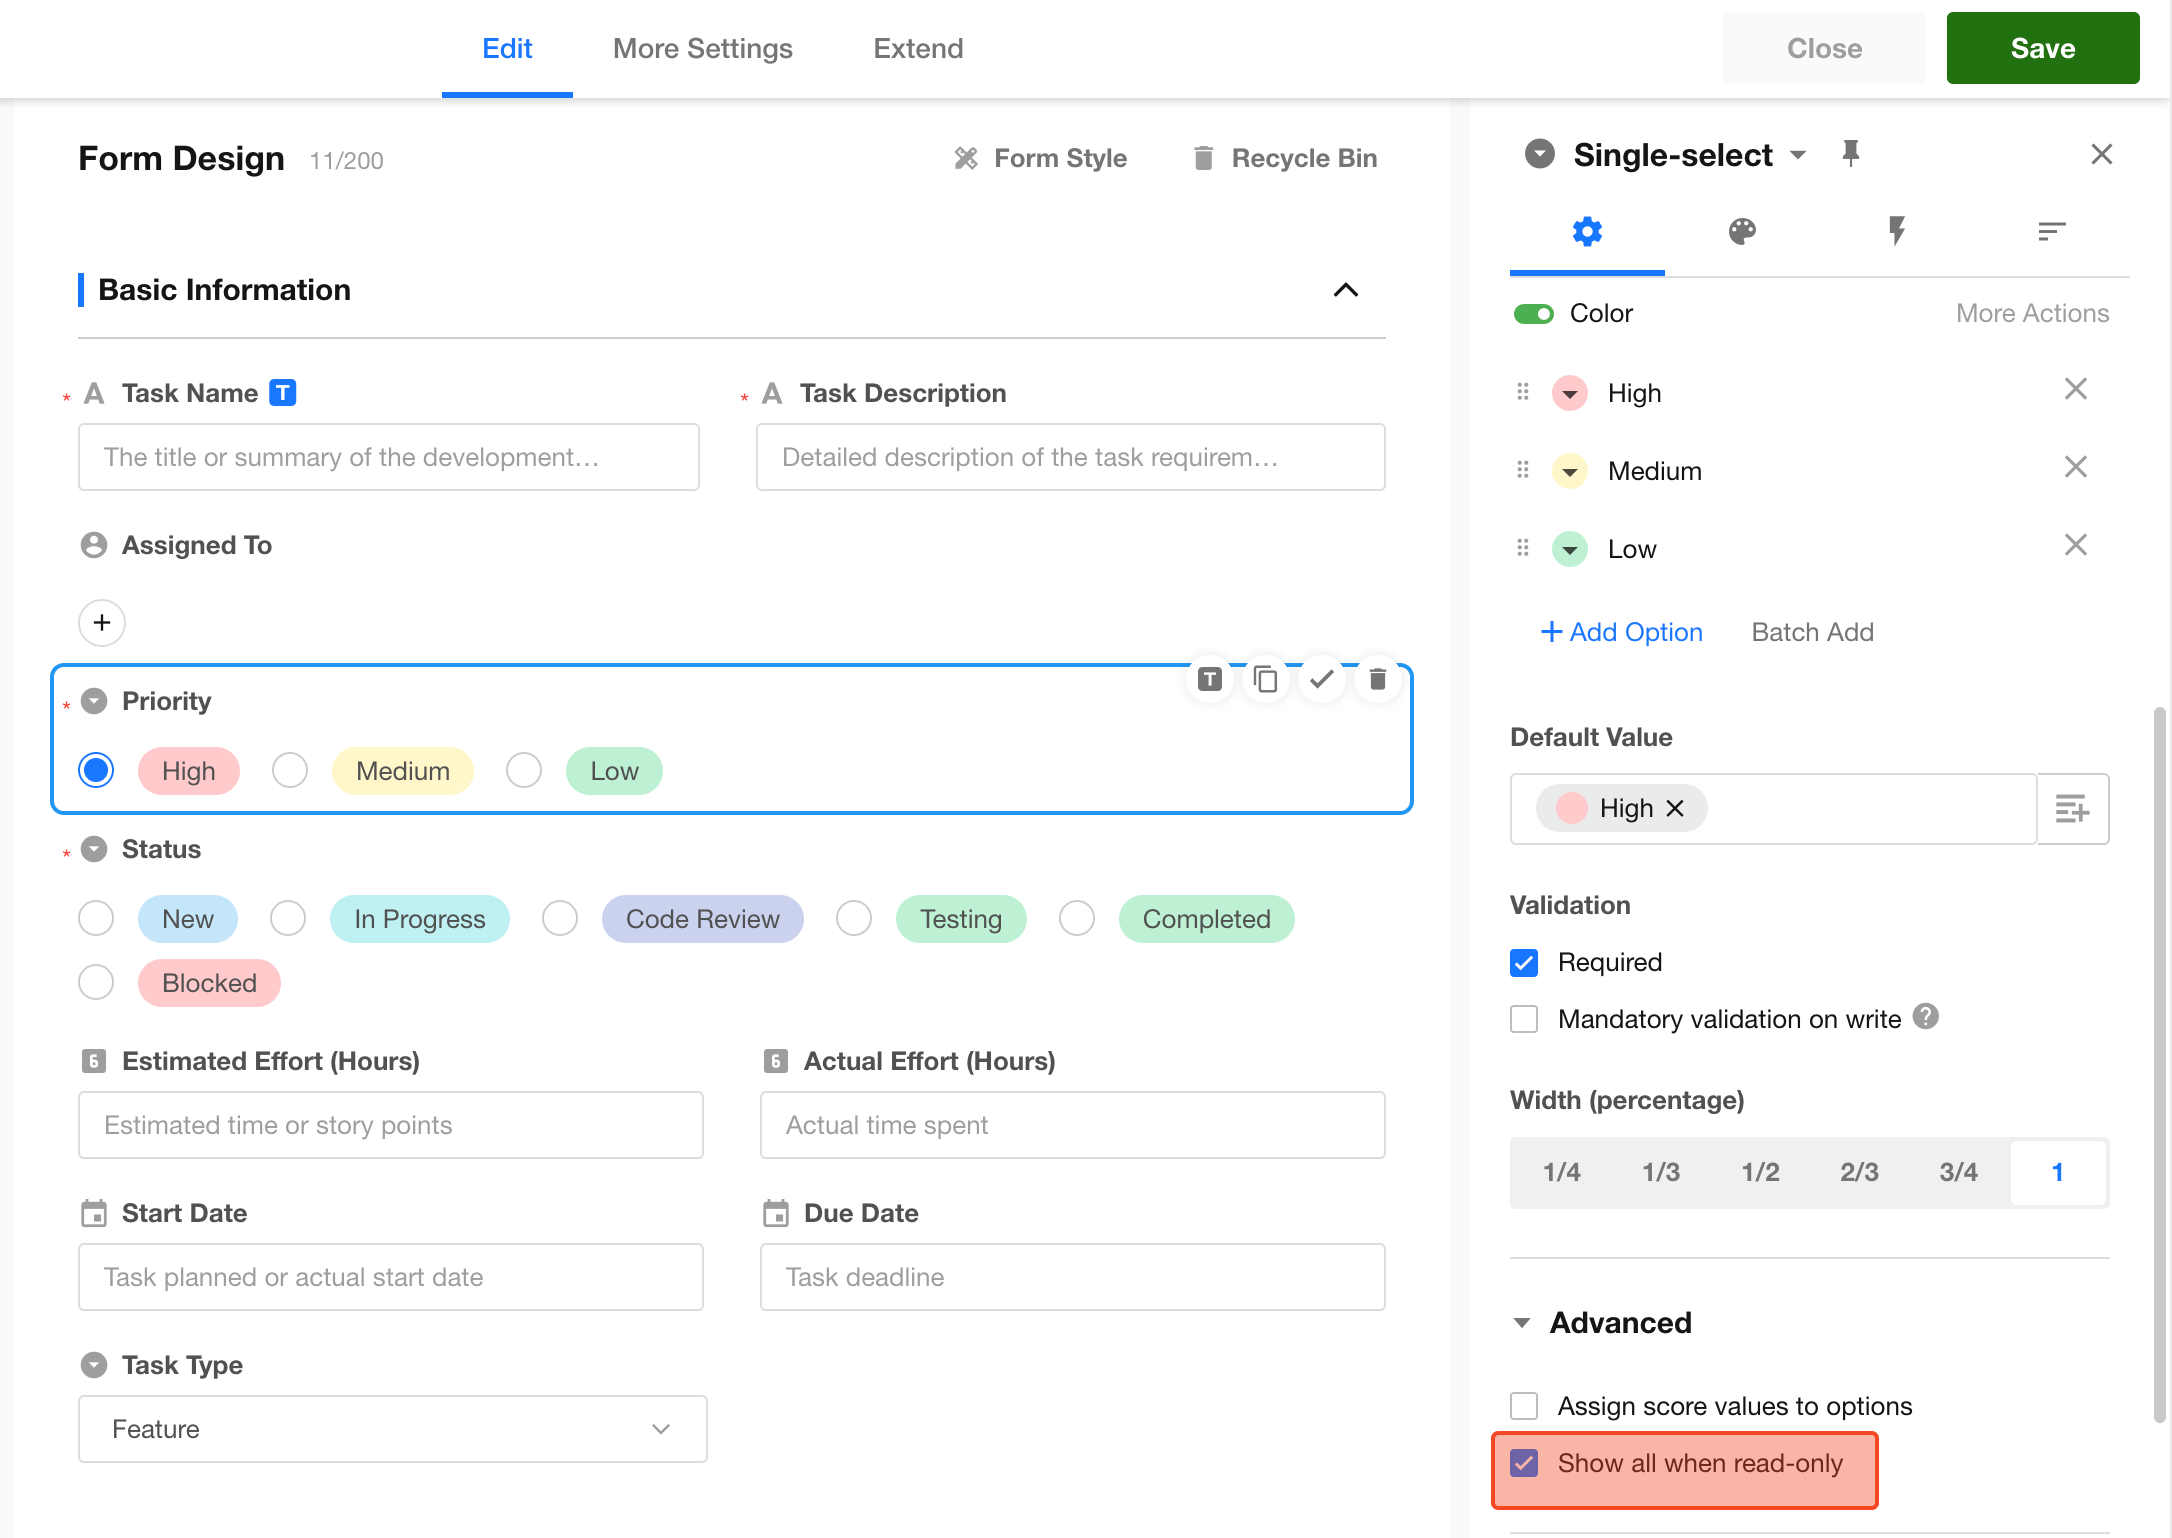Delete the Priority field with trash icon

1377,680
